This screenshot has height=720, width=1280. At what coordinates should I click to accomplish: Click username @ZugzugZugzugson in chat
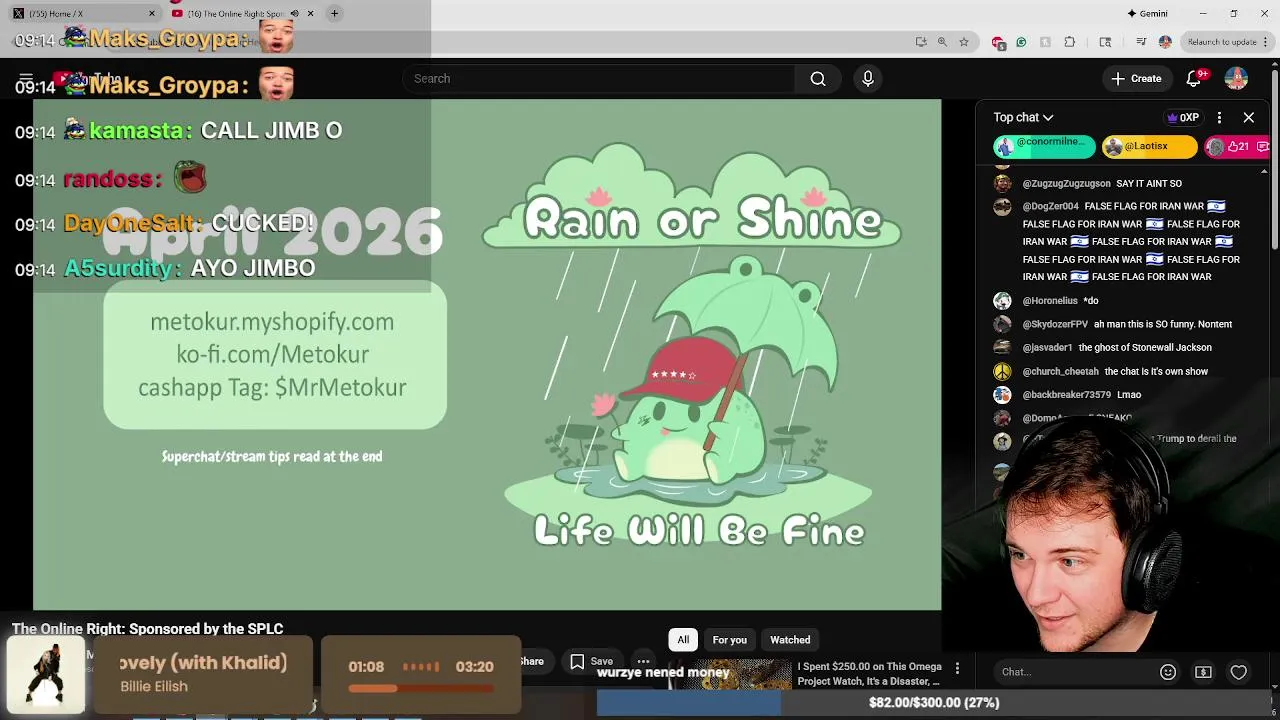coord(1066,184)
